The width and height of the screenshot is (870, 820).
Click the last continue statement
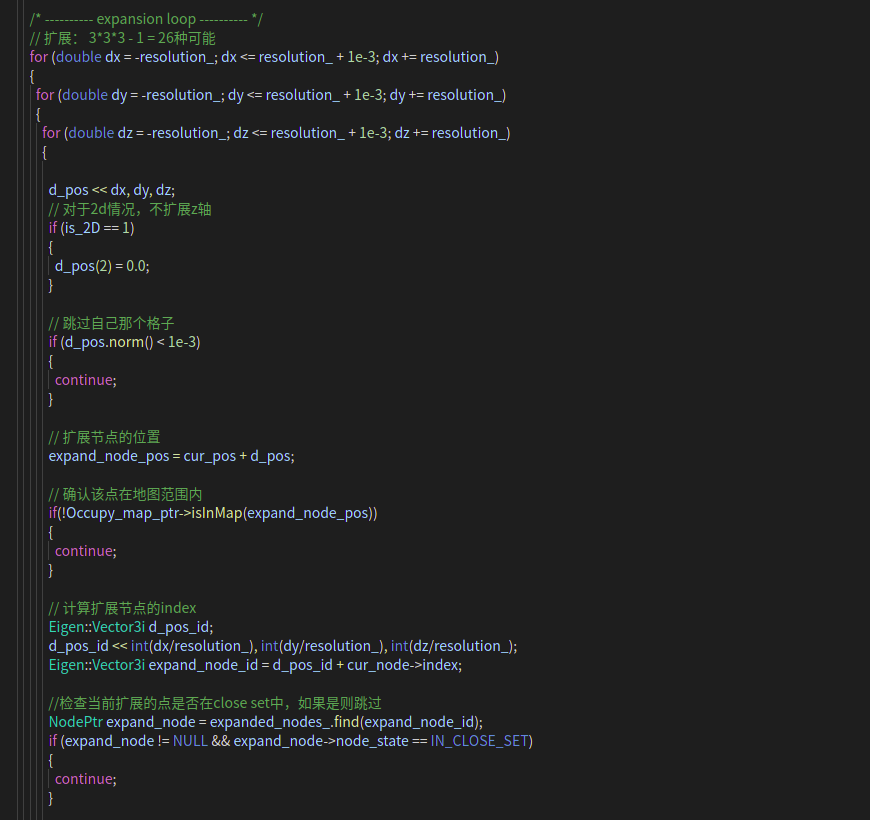[x=85, y=779]
